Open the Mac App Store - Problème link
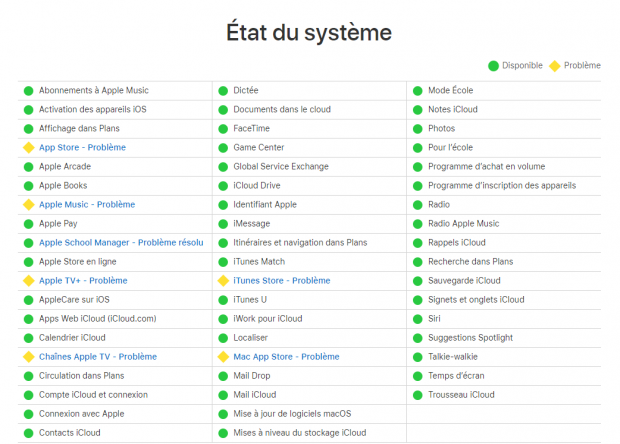The image size is (620, 444). pyautogui.click(x=286, y=357)
